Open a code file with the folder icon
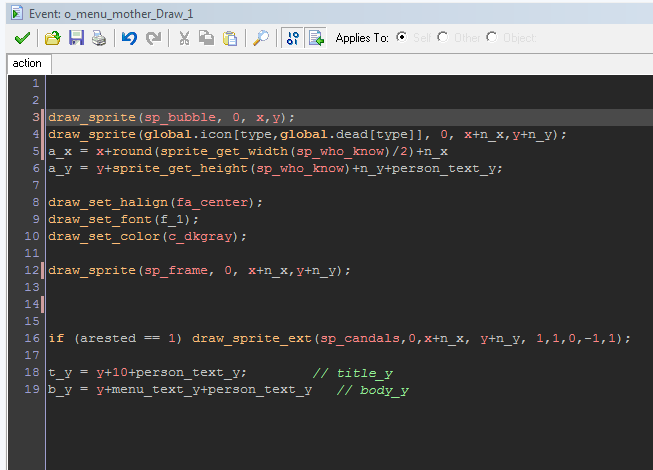 coord(52,38)
